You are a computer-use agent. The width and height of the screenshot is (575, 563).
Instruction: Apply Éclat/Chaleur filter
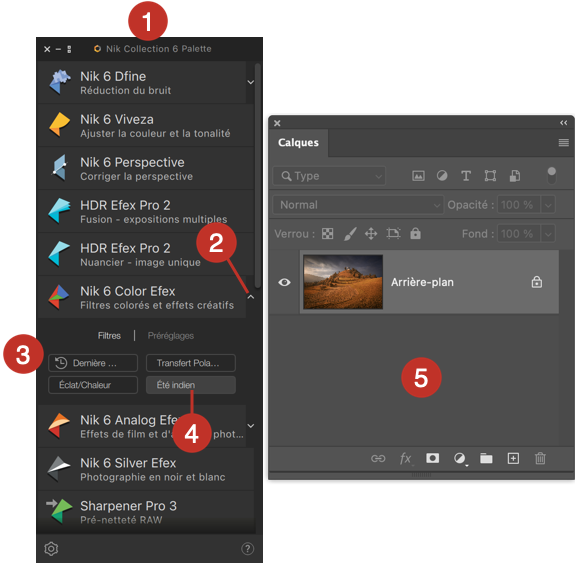pos(93,385)
